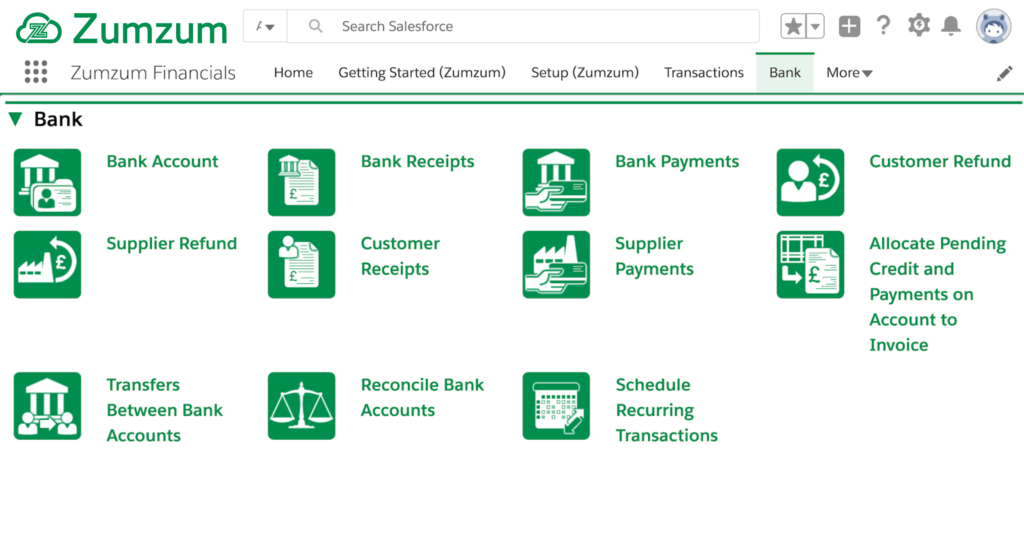The width and height of the screenshot is (1024, 538).
Task: Open the More navigation dropdown
Action: [x=849, y=72]
